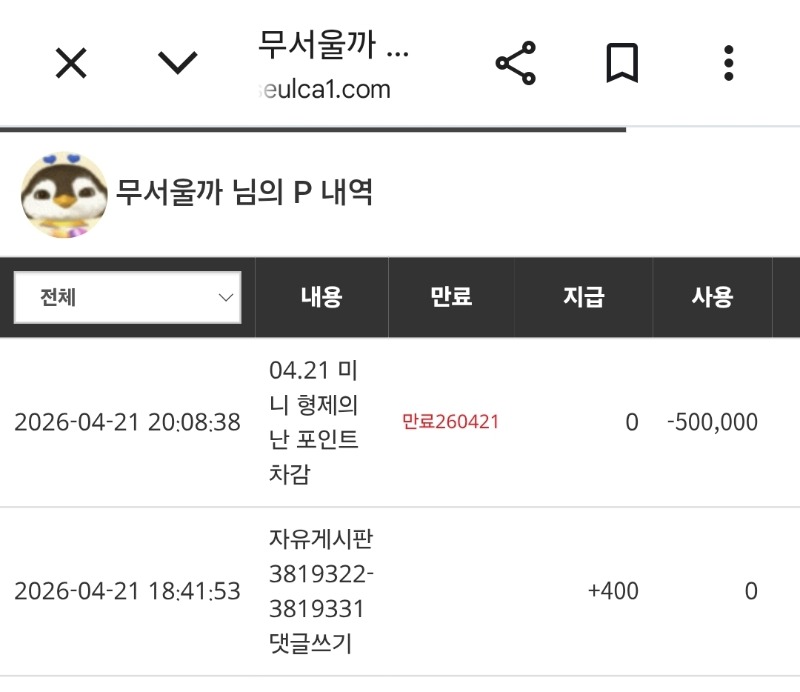Bookmark this page with the bookmark icon
Viewport: 800px width, 692px height.
tap(622, 64)
